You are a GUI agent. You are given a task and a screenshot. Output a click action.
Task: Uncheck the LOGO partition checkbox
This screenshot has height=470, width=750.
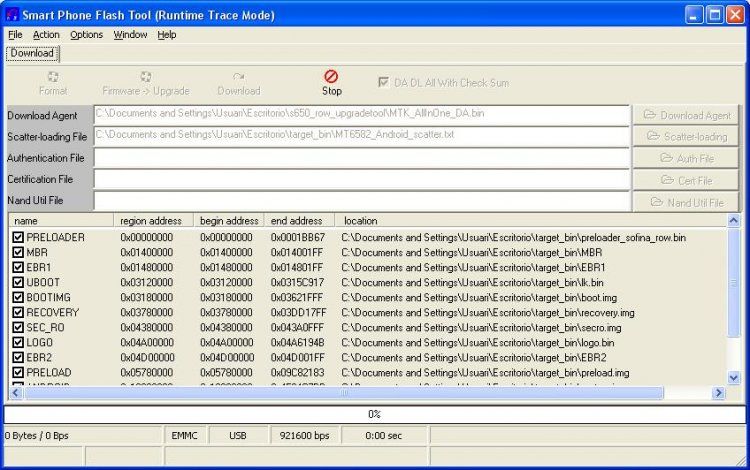point(18,342)
